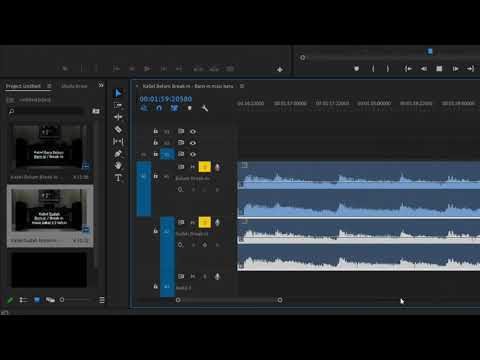Mark Out in Program Monitor

[388, 69]
